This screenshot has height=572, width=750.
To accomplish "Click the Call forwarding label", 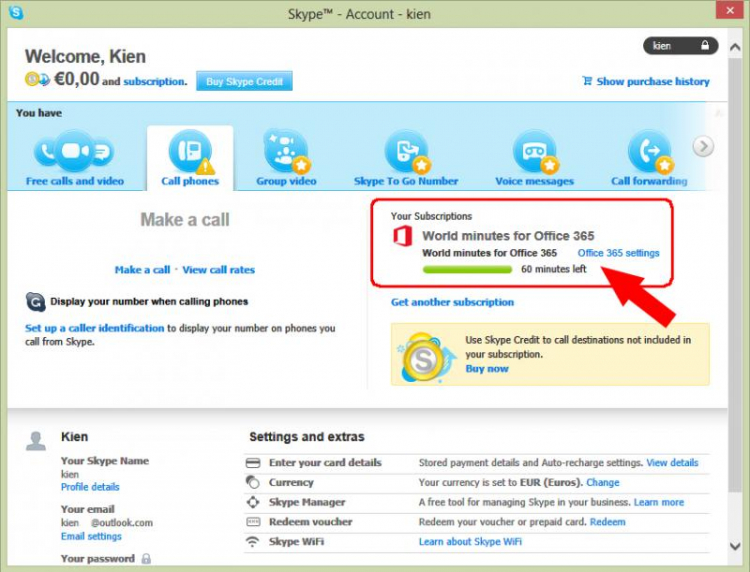I will (x=649, y=181).
